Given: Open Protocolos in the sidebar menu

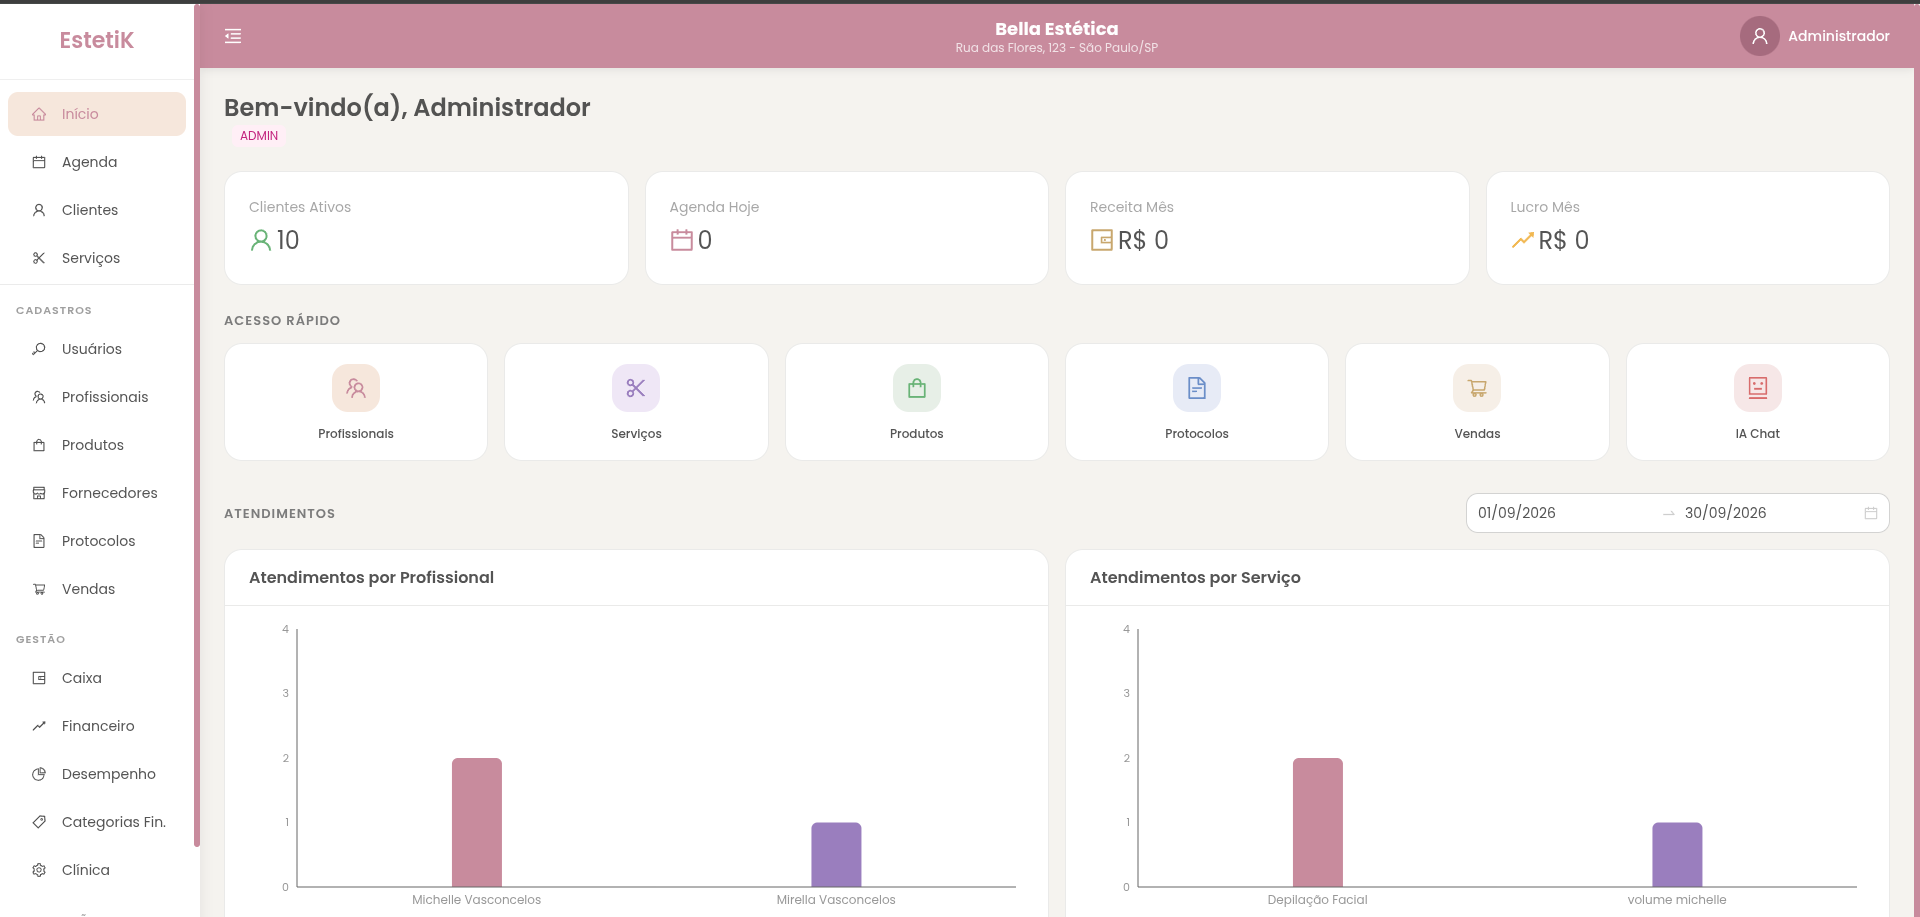Looking at the screenshot, I should click(x=97, y=541).
